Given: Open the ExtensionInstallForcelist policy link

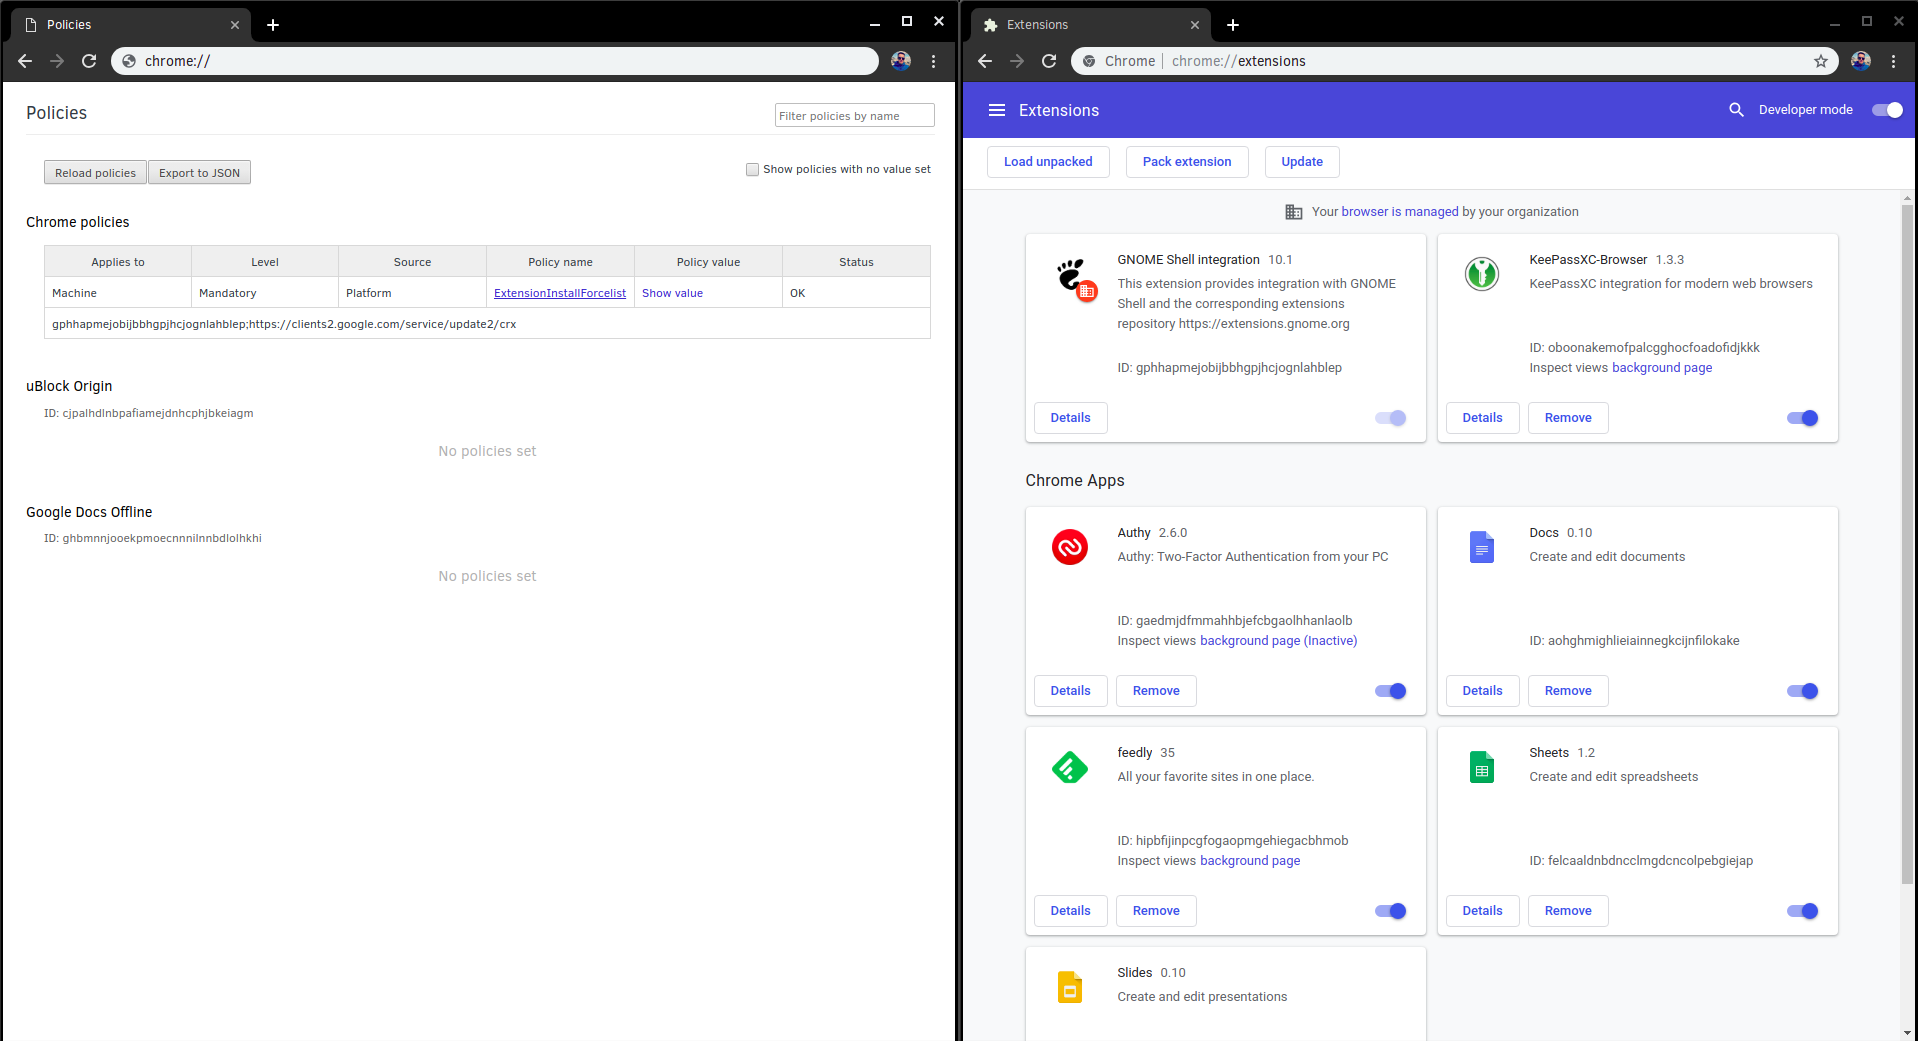Looking at the screenshot, I should click(559, 293).
